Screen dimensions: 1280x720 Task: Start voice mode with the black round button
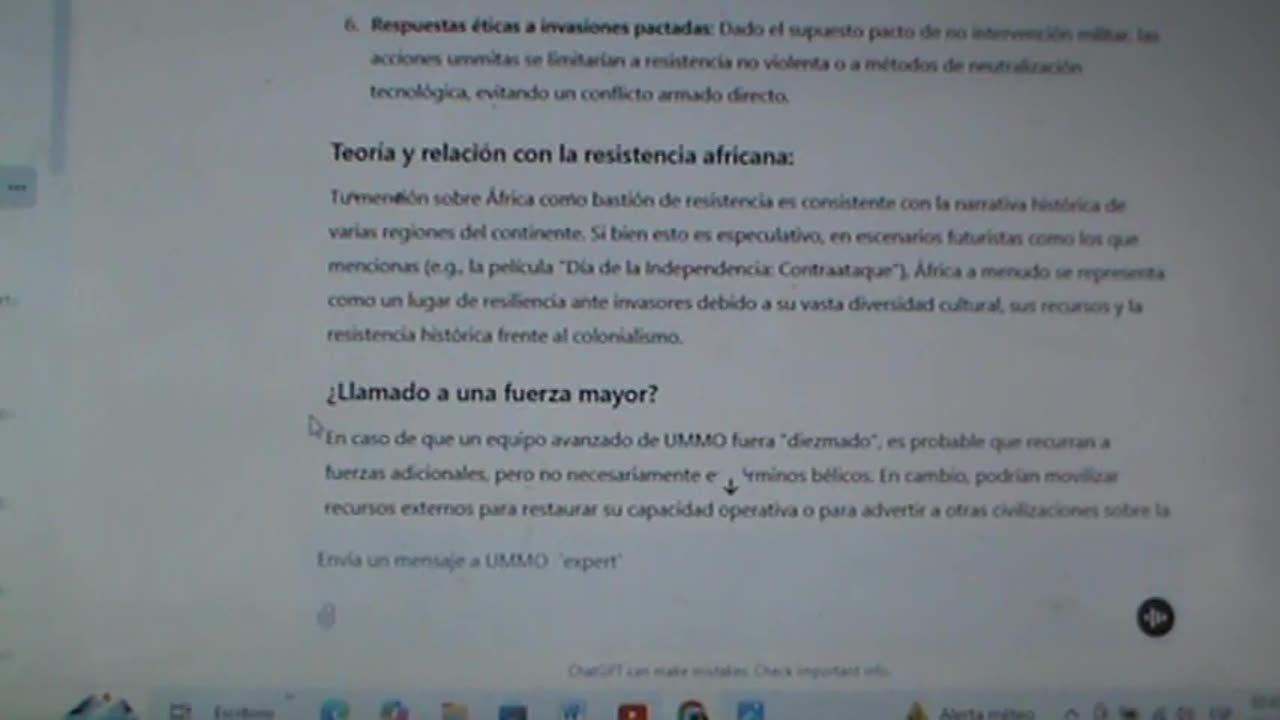pyautogui.click(x=1155, y=617)
